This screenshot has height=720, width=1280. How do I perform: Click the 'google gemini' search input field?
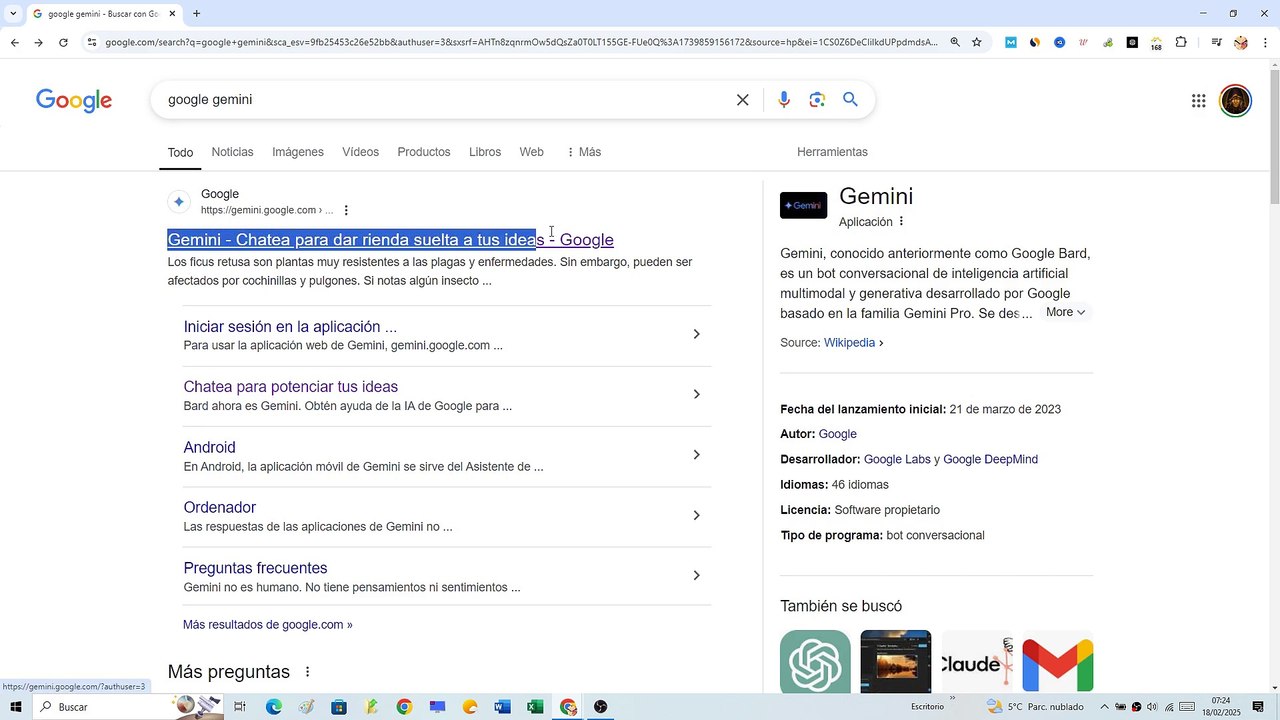445,100
